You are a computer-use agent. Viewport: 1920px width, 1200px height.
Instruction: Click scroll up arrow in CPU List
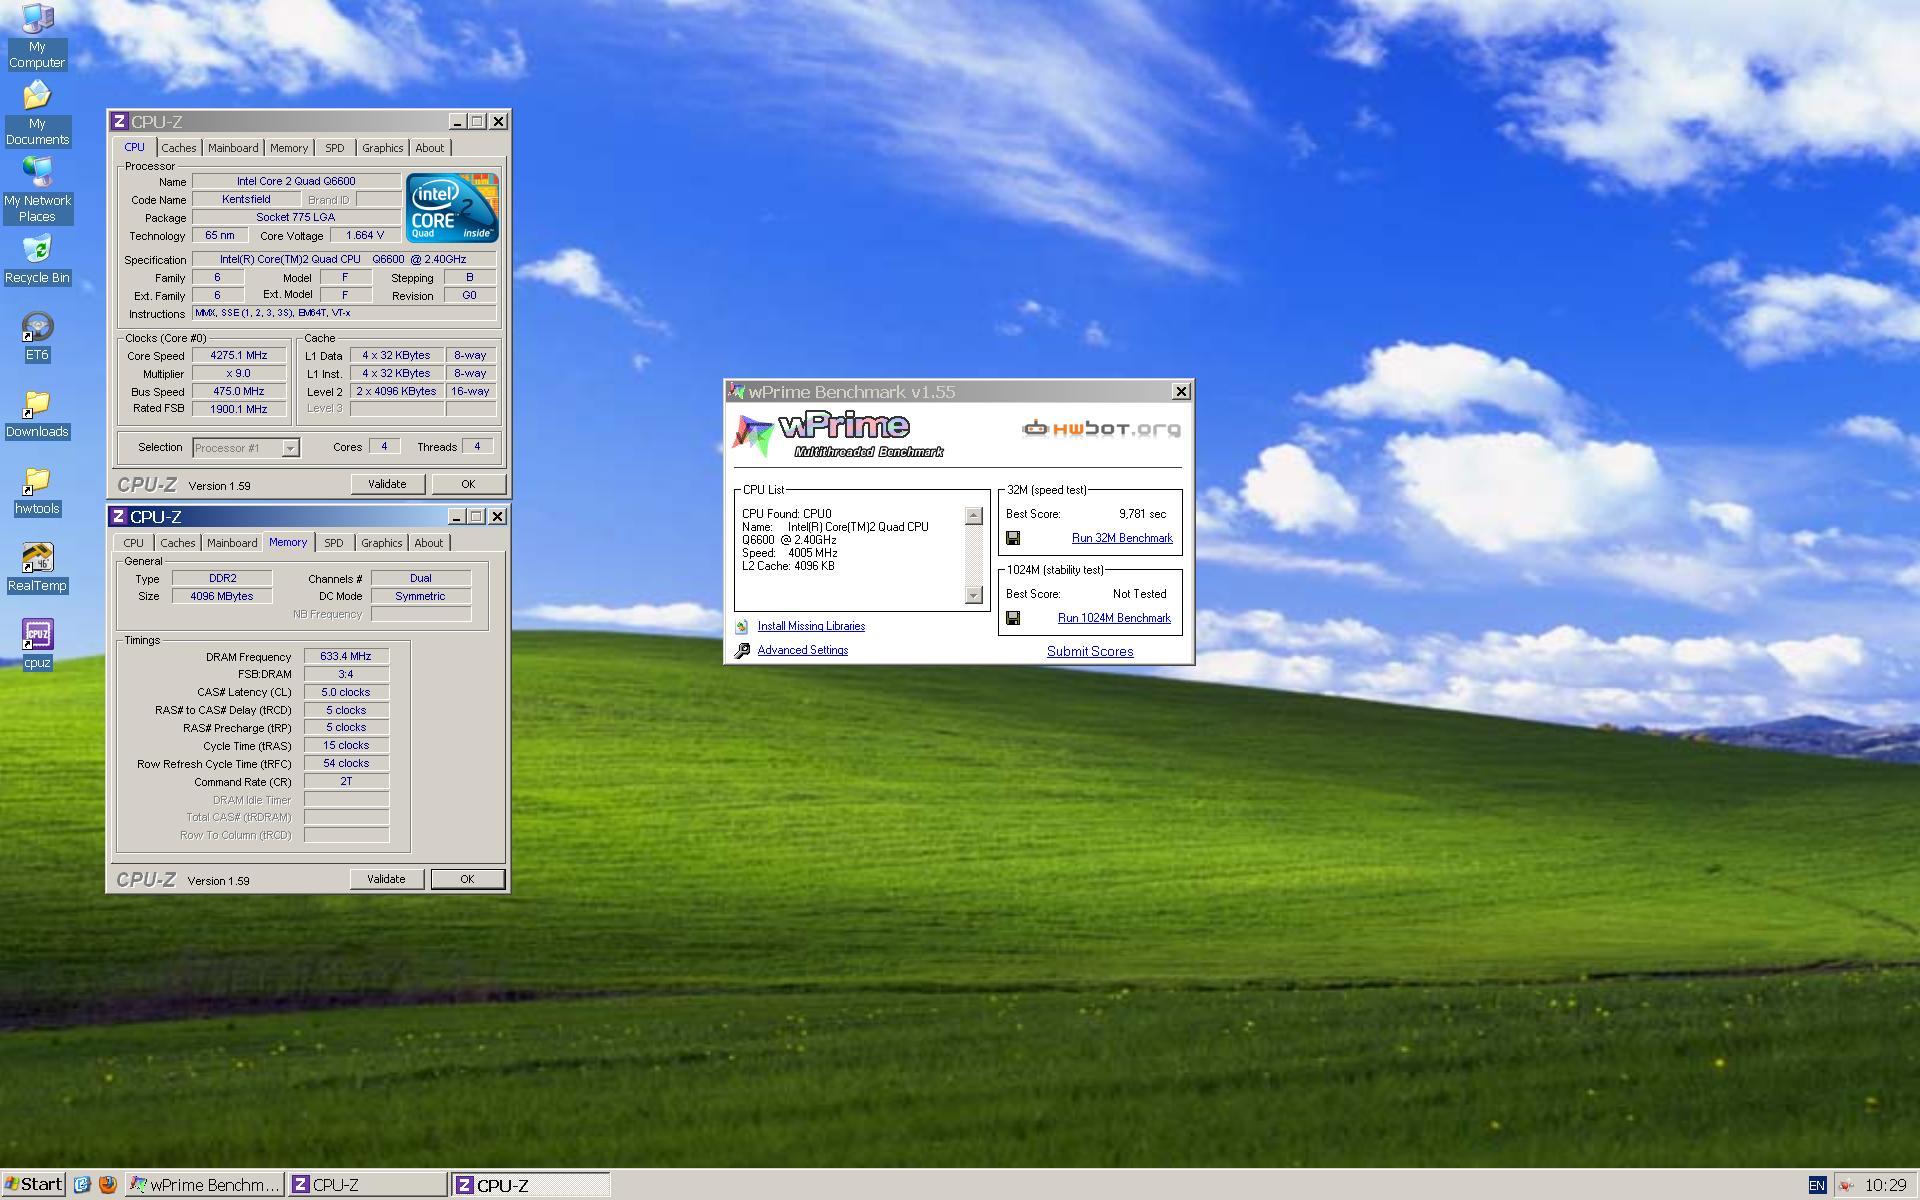pos(974,516)
